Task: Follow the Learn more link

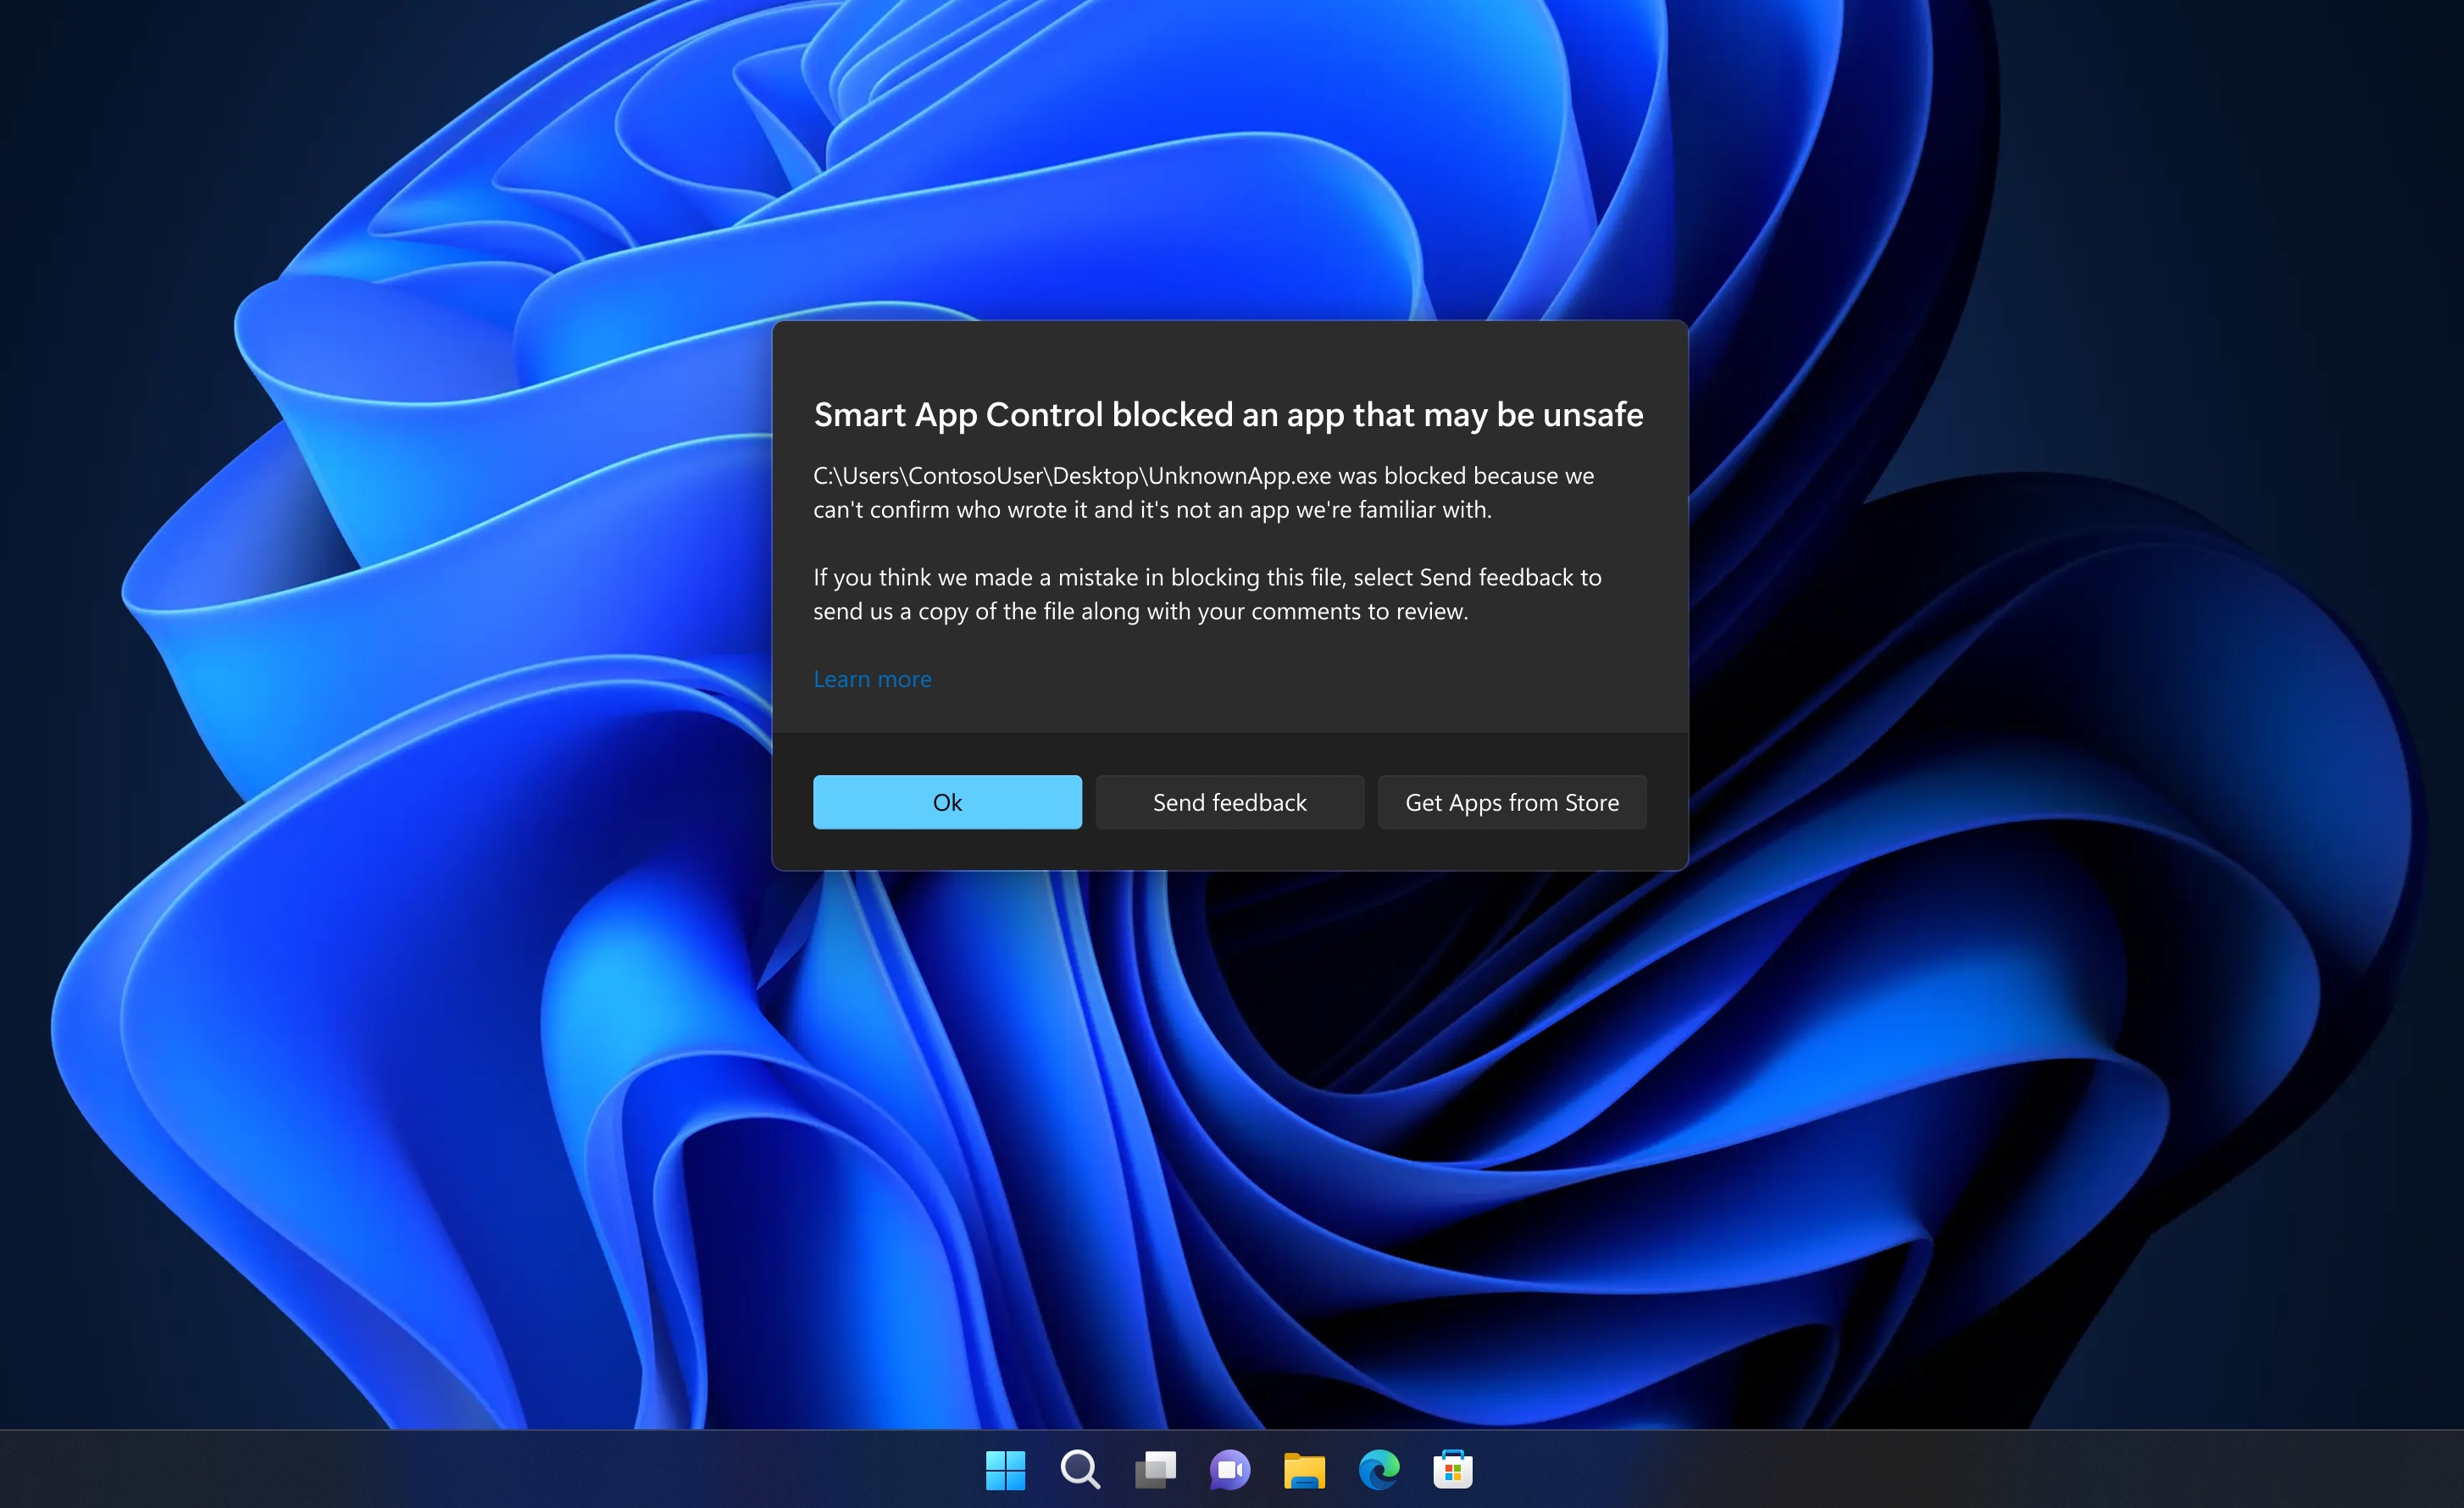Action: click(872, 679)
